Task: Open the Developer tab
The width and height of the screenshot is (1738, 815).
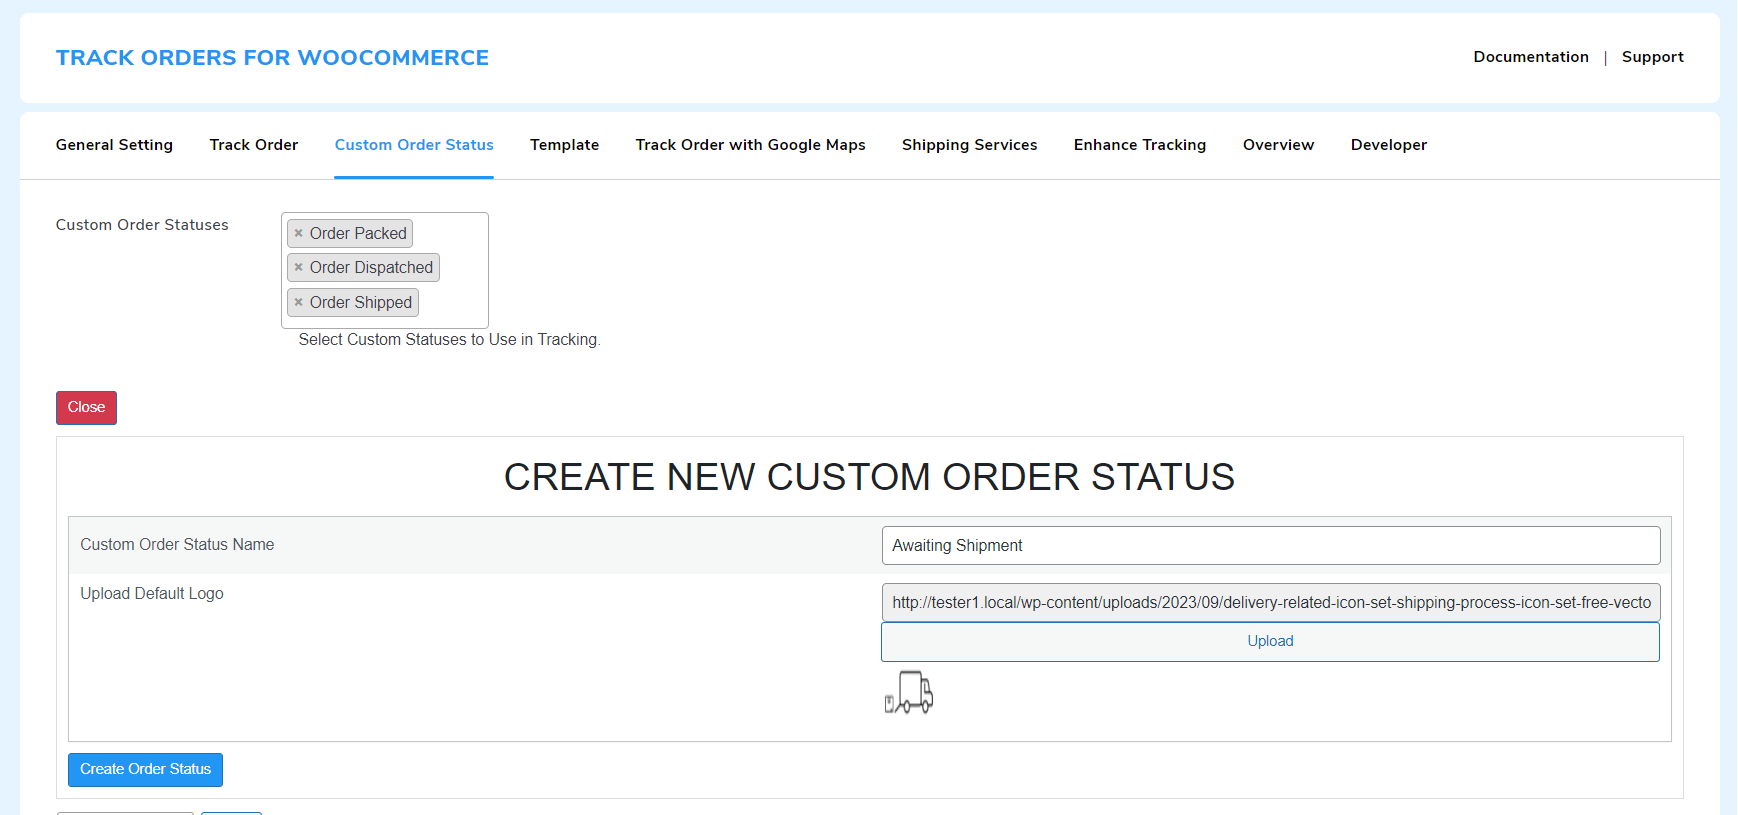Action: click(x=1389, y=145)
